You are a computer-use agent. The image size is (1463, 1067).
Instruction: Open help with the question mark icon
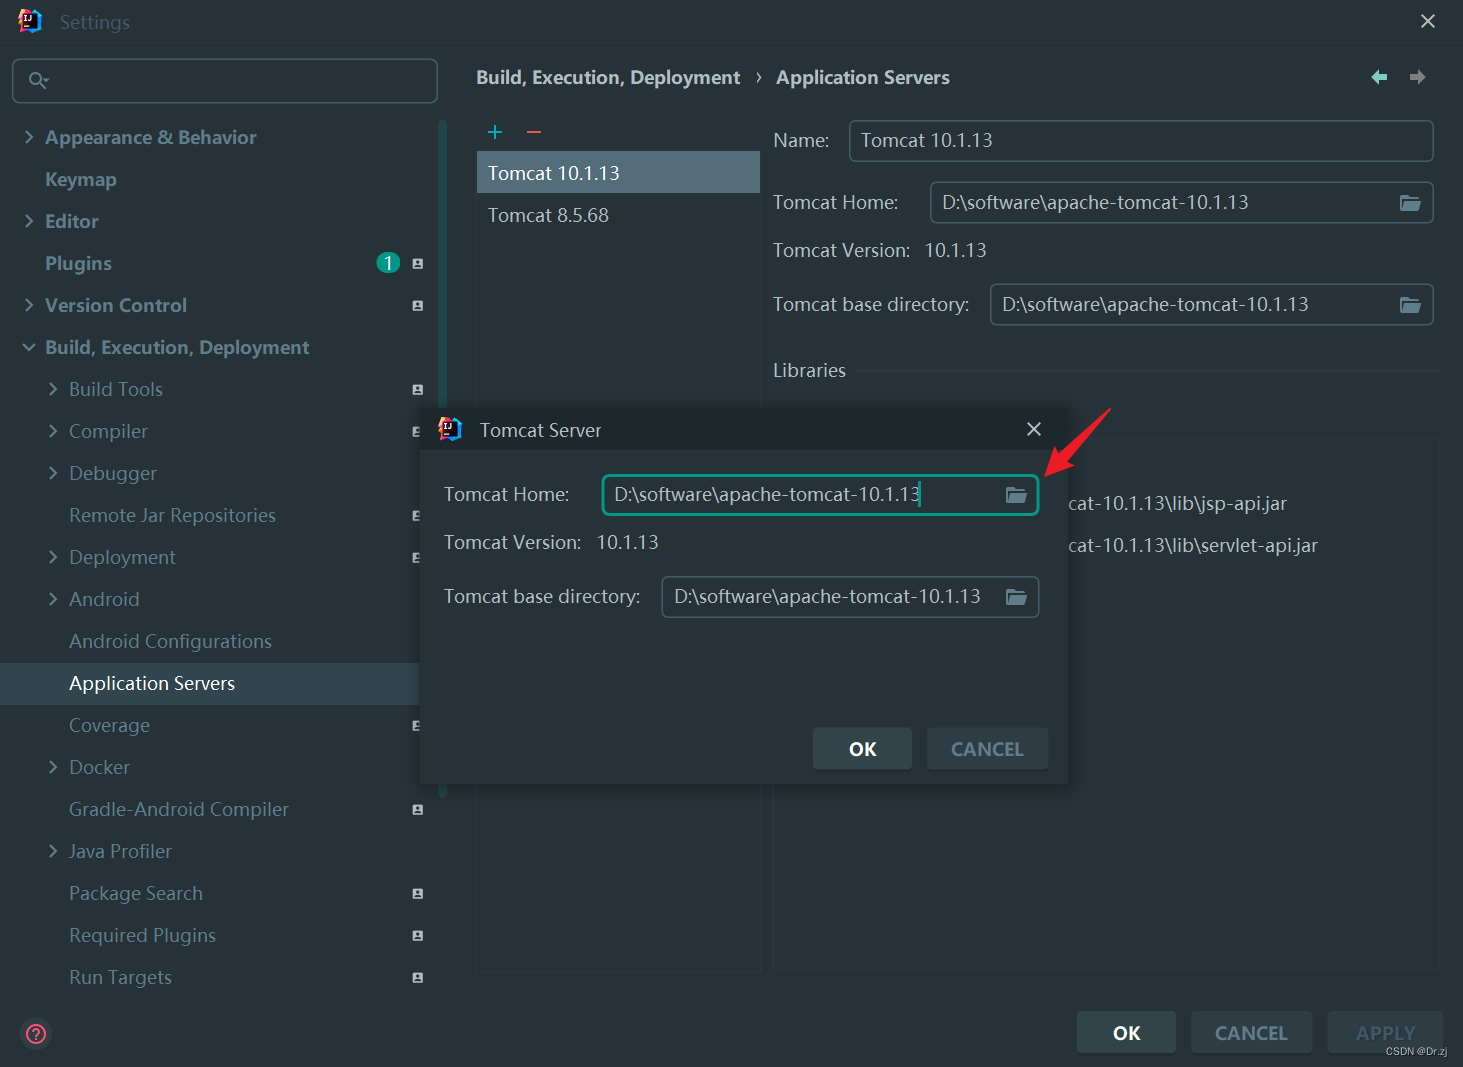[x=36, y=1033]
